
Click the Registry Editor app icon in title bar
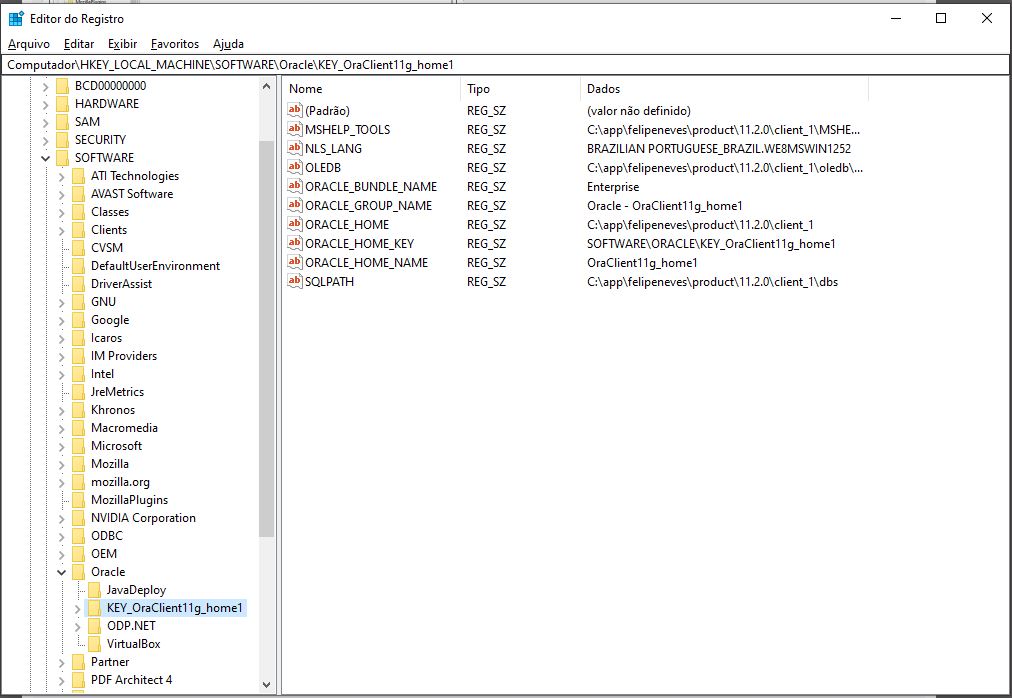16,18
